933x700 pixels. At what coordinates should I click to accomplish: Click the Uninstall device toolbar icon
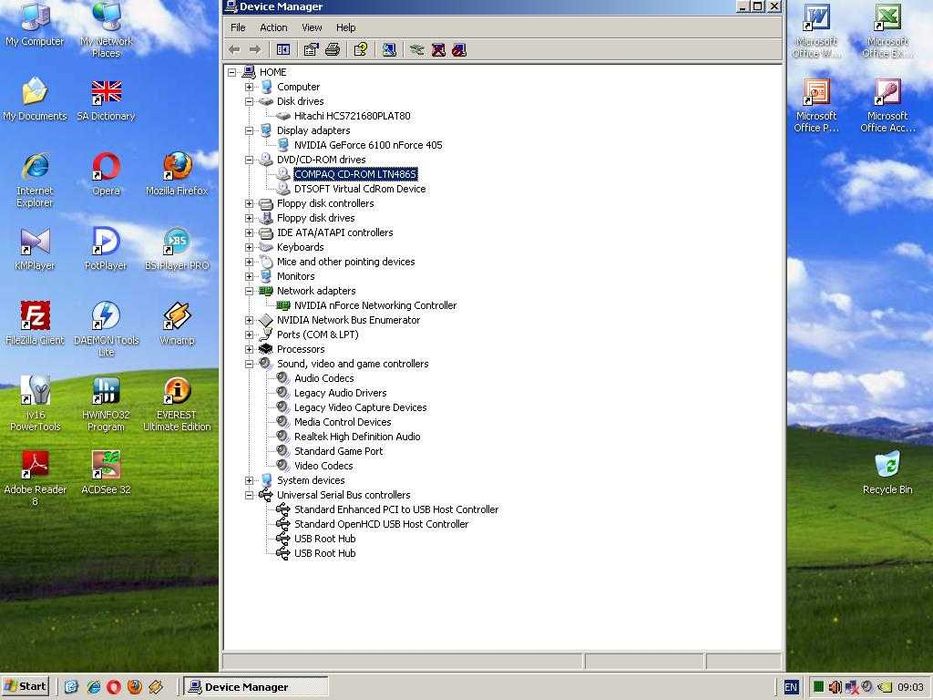(x=439, y=50)
